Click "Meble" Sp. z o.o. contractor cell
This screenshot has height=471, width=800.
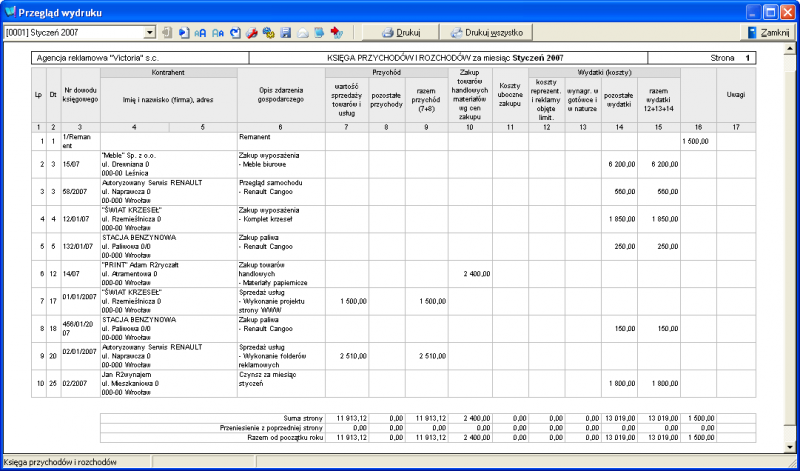169,164
